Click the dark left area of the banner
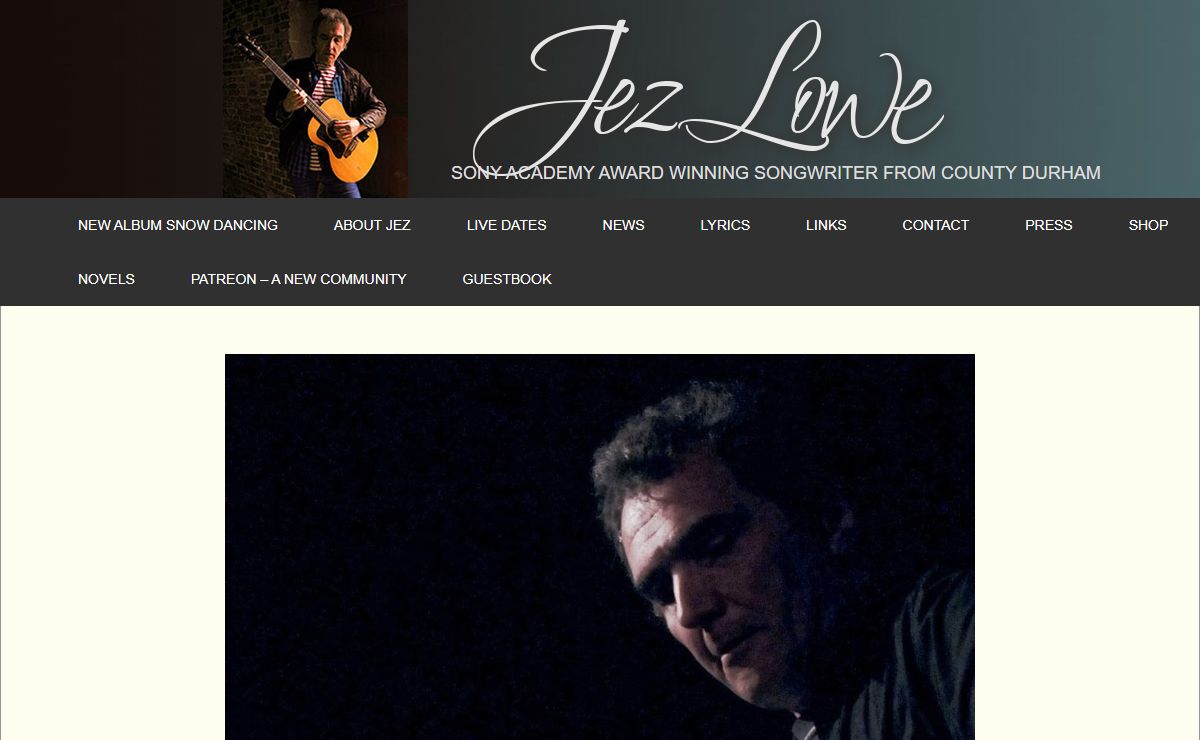This screenshot has width=1200, height=740. 111,99
